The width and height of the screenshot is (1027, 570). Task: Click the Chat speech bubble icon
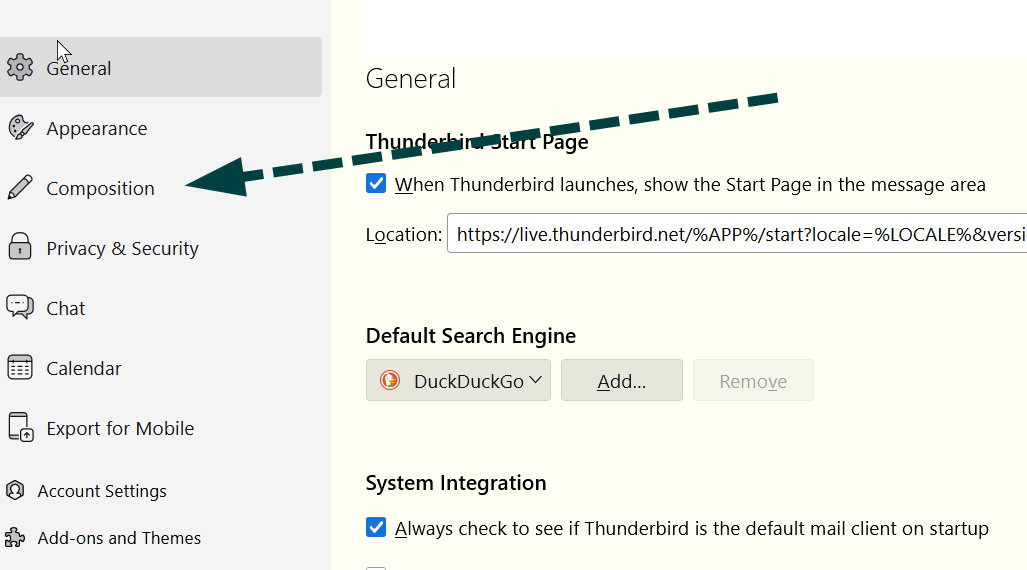coord(20,308)
